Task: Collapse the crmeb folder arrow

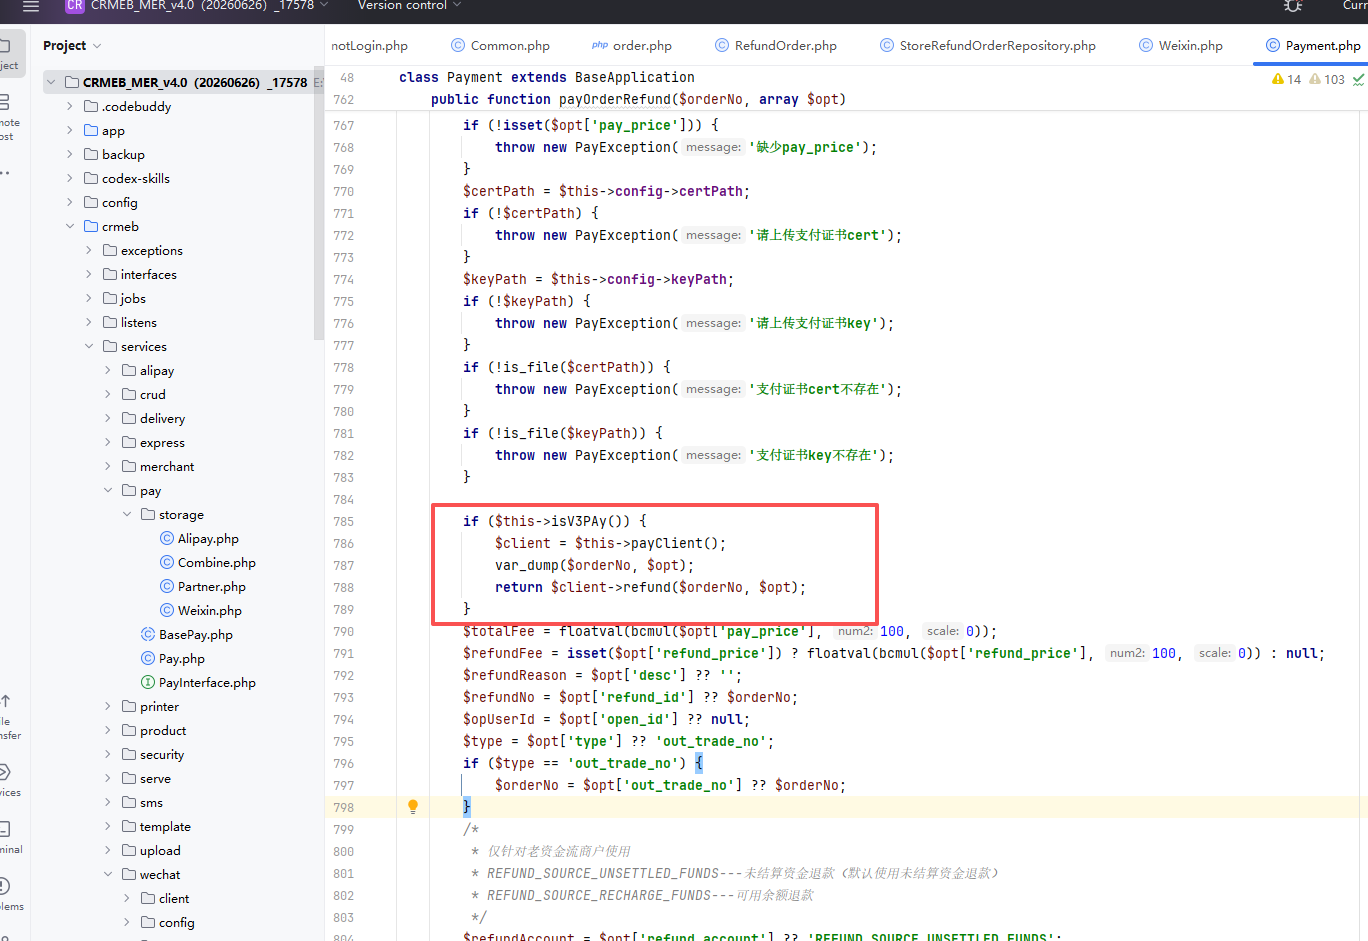Action: pos(70,226)
